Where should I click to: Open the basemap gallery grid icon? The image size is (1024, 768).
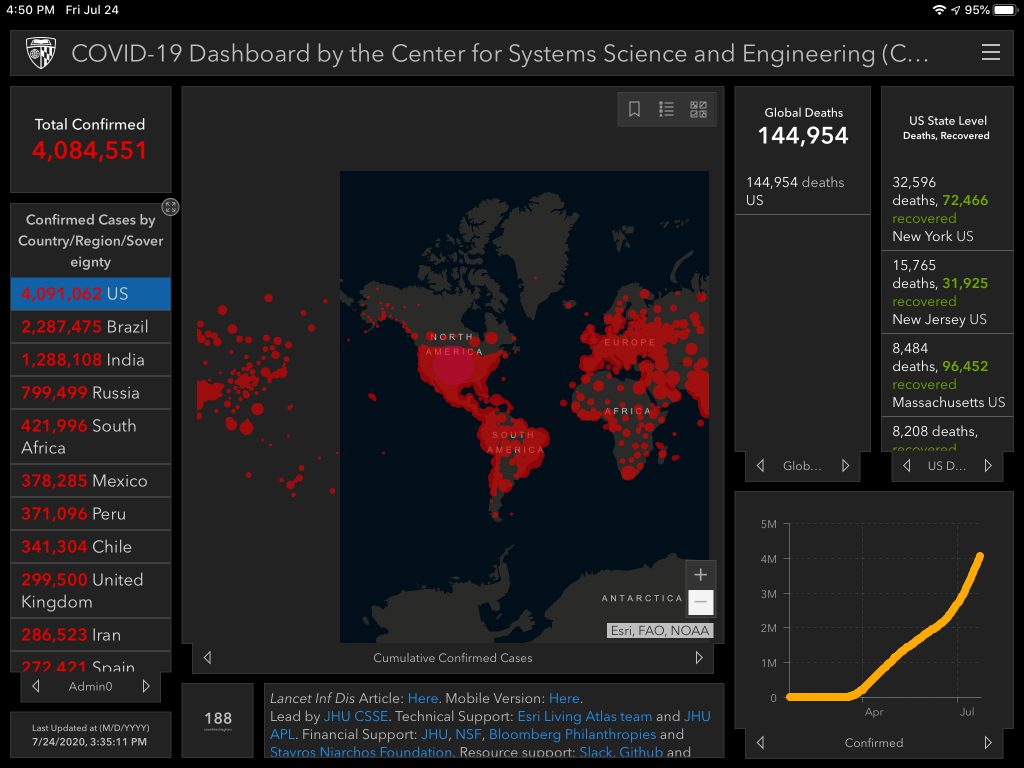(698, 110)
